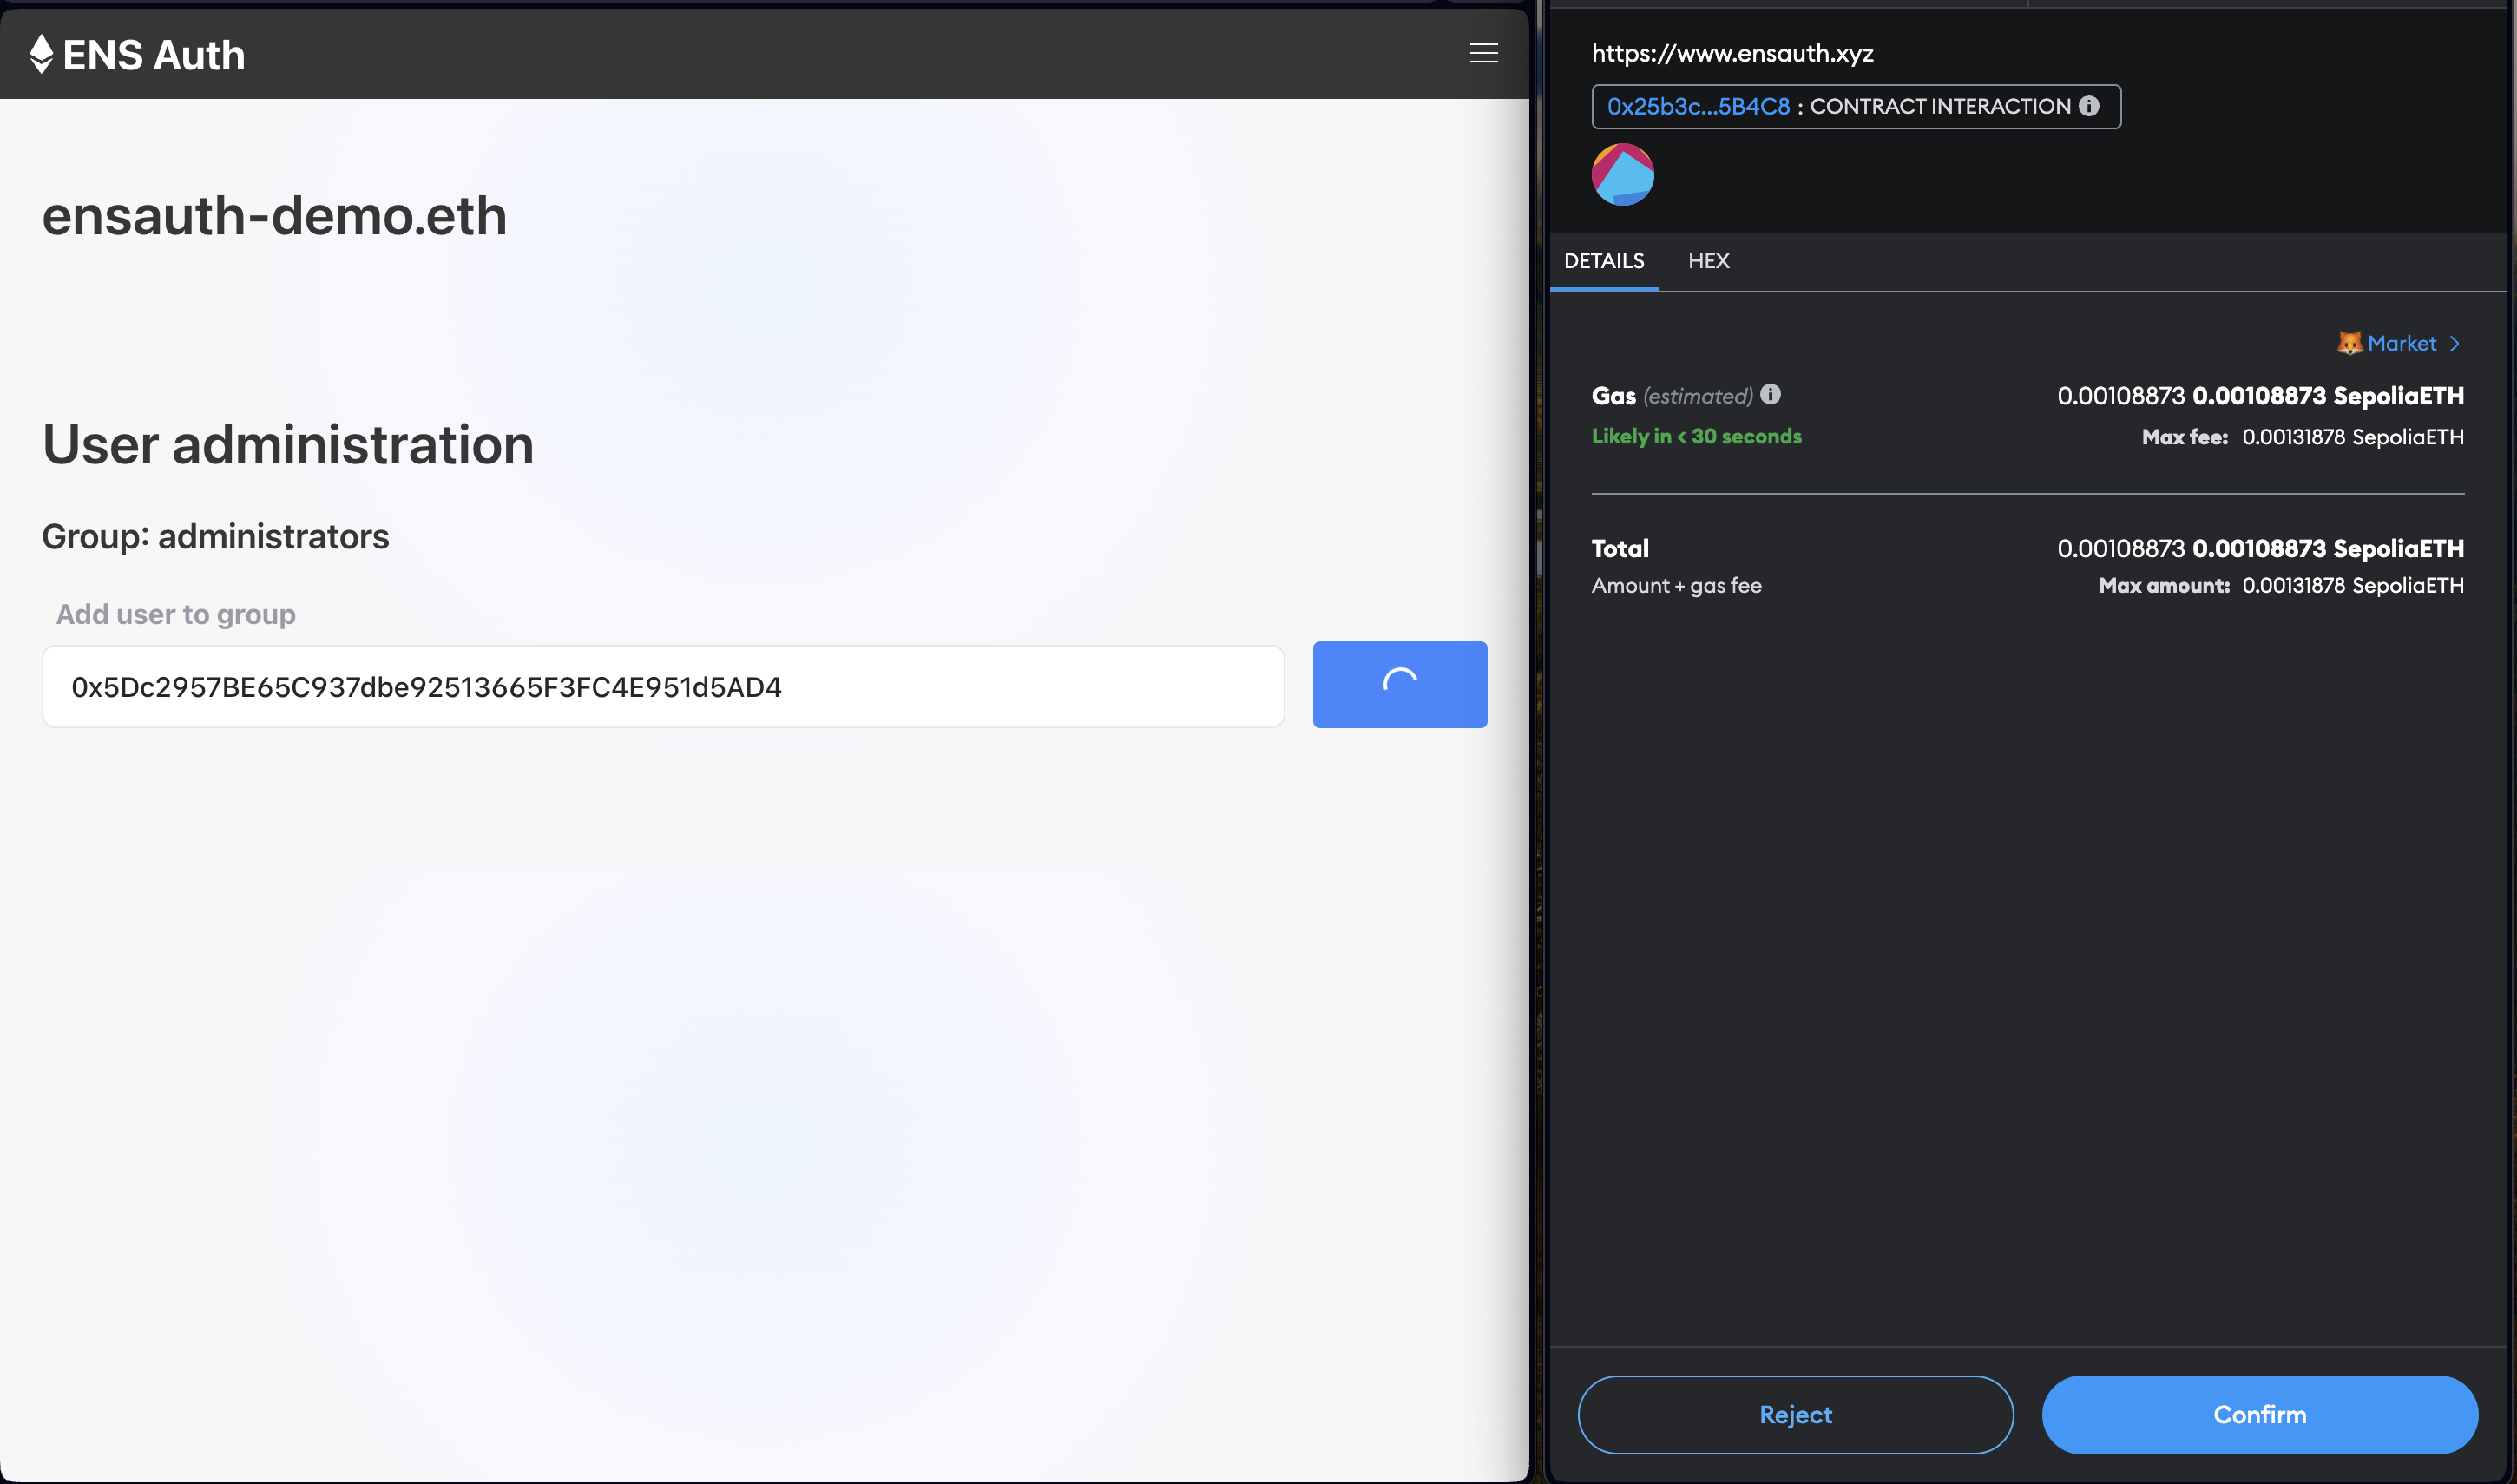
Task: Open the ENS Auth hamburger menu
Action: [1483, 53]
